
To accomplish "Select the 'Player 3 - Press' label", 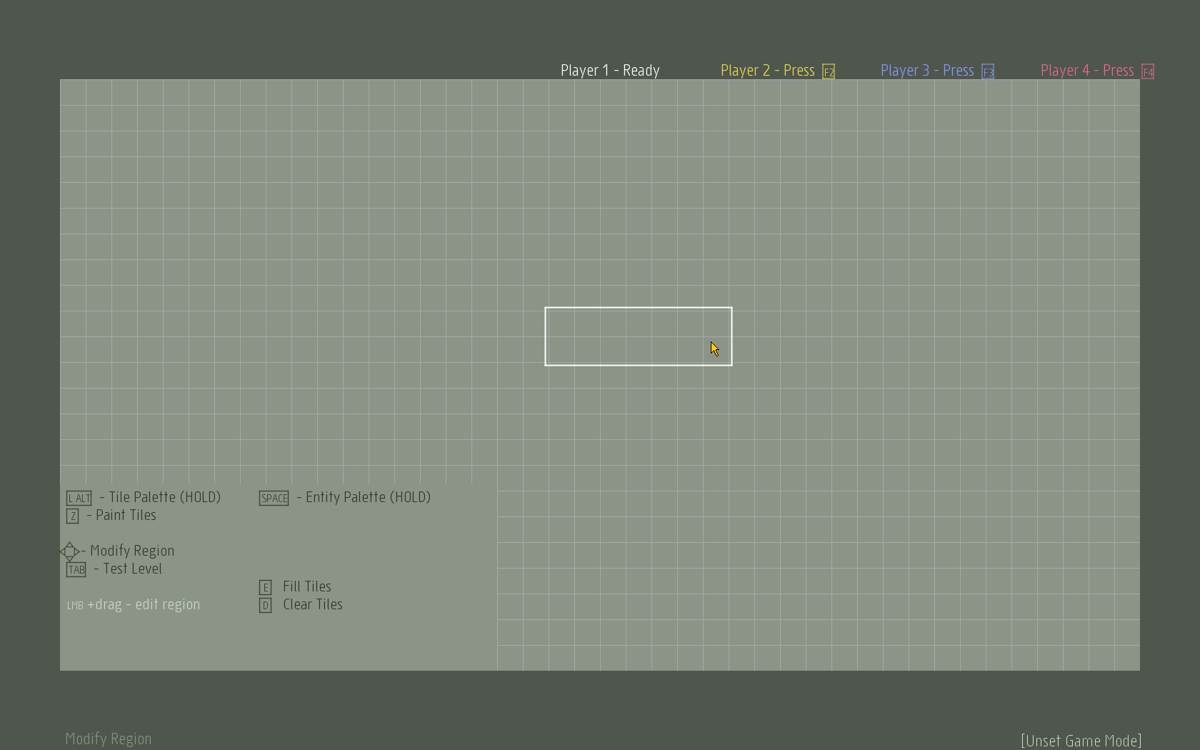I will coord(927,70).
